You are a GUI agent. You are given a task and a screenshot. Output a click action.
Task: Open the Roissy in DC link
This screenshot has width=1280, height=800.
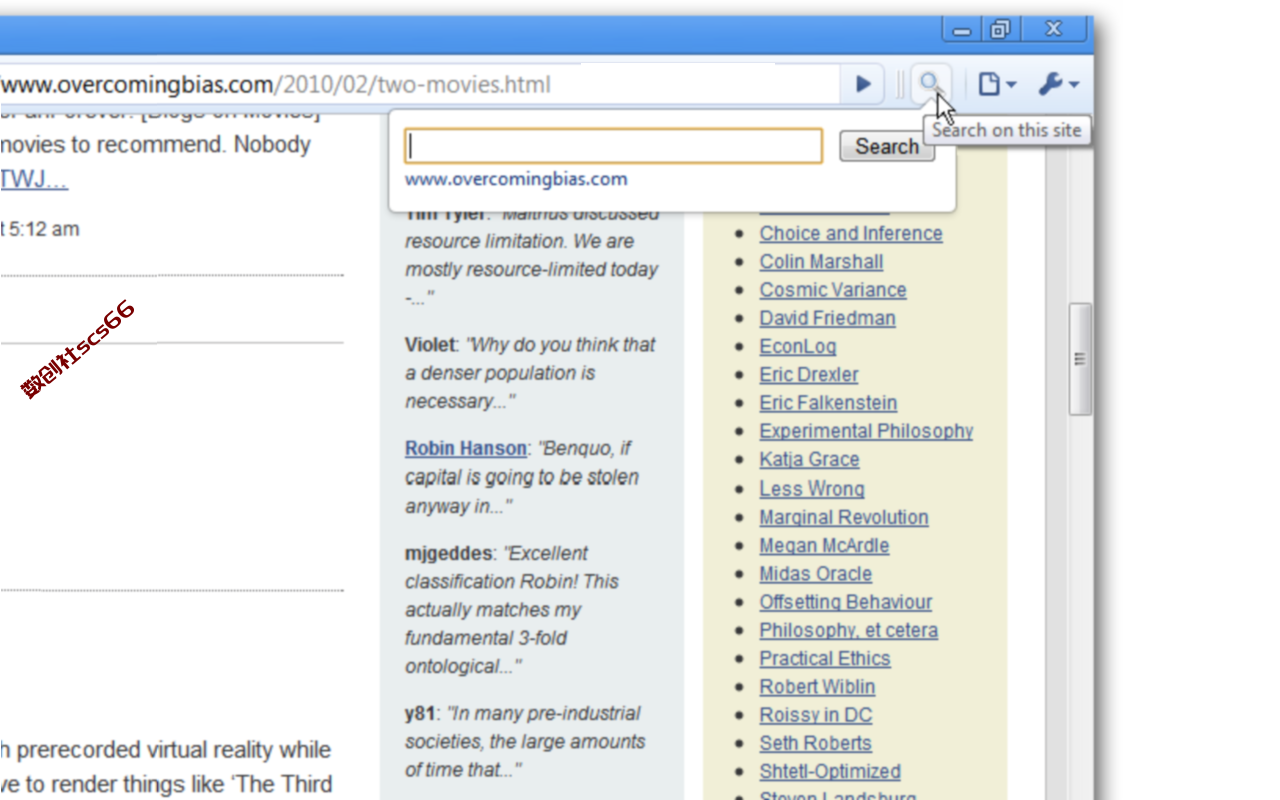click(816, 715)
